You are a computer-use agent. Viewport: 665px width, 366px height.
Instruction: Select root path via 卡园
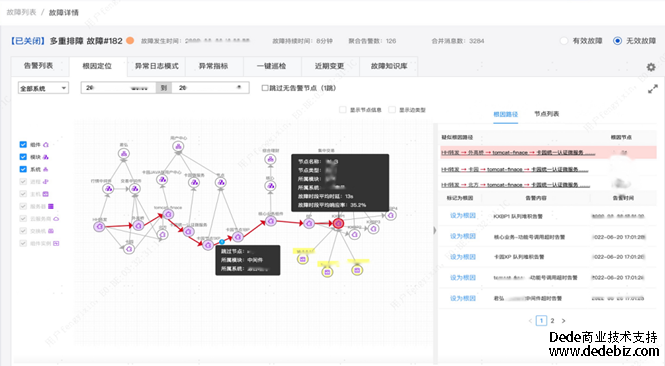(514, 169)
